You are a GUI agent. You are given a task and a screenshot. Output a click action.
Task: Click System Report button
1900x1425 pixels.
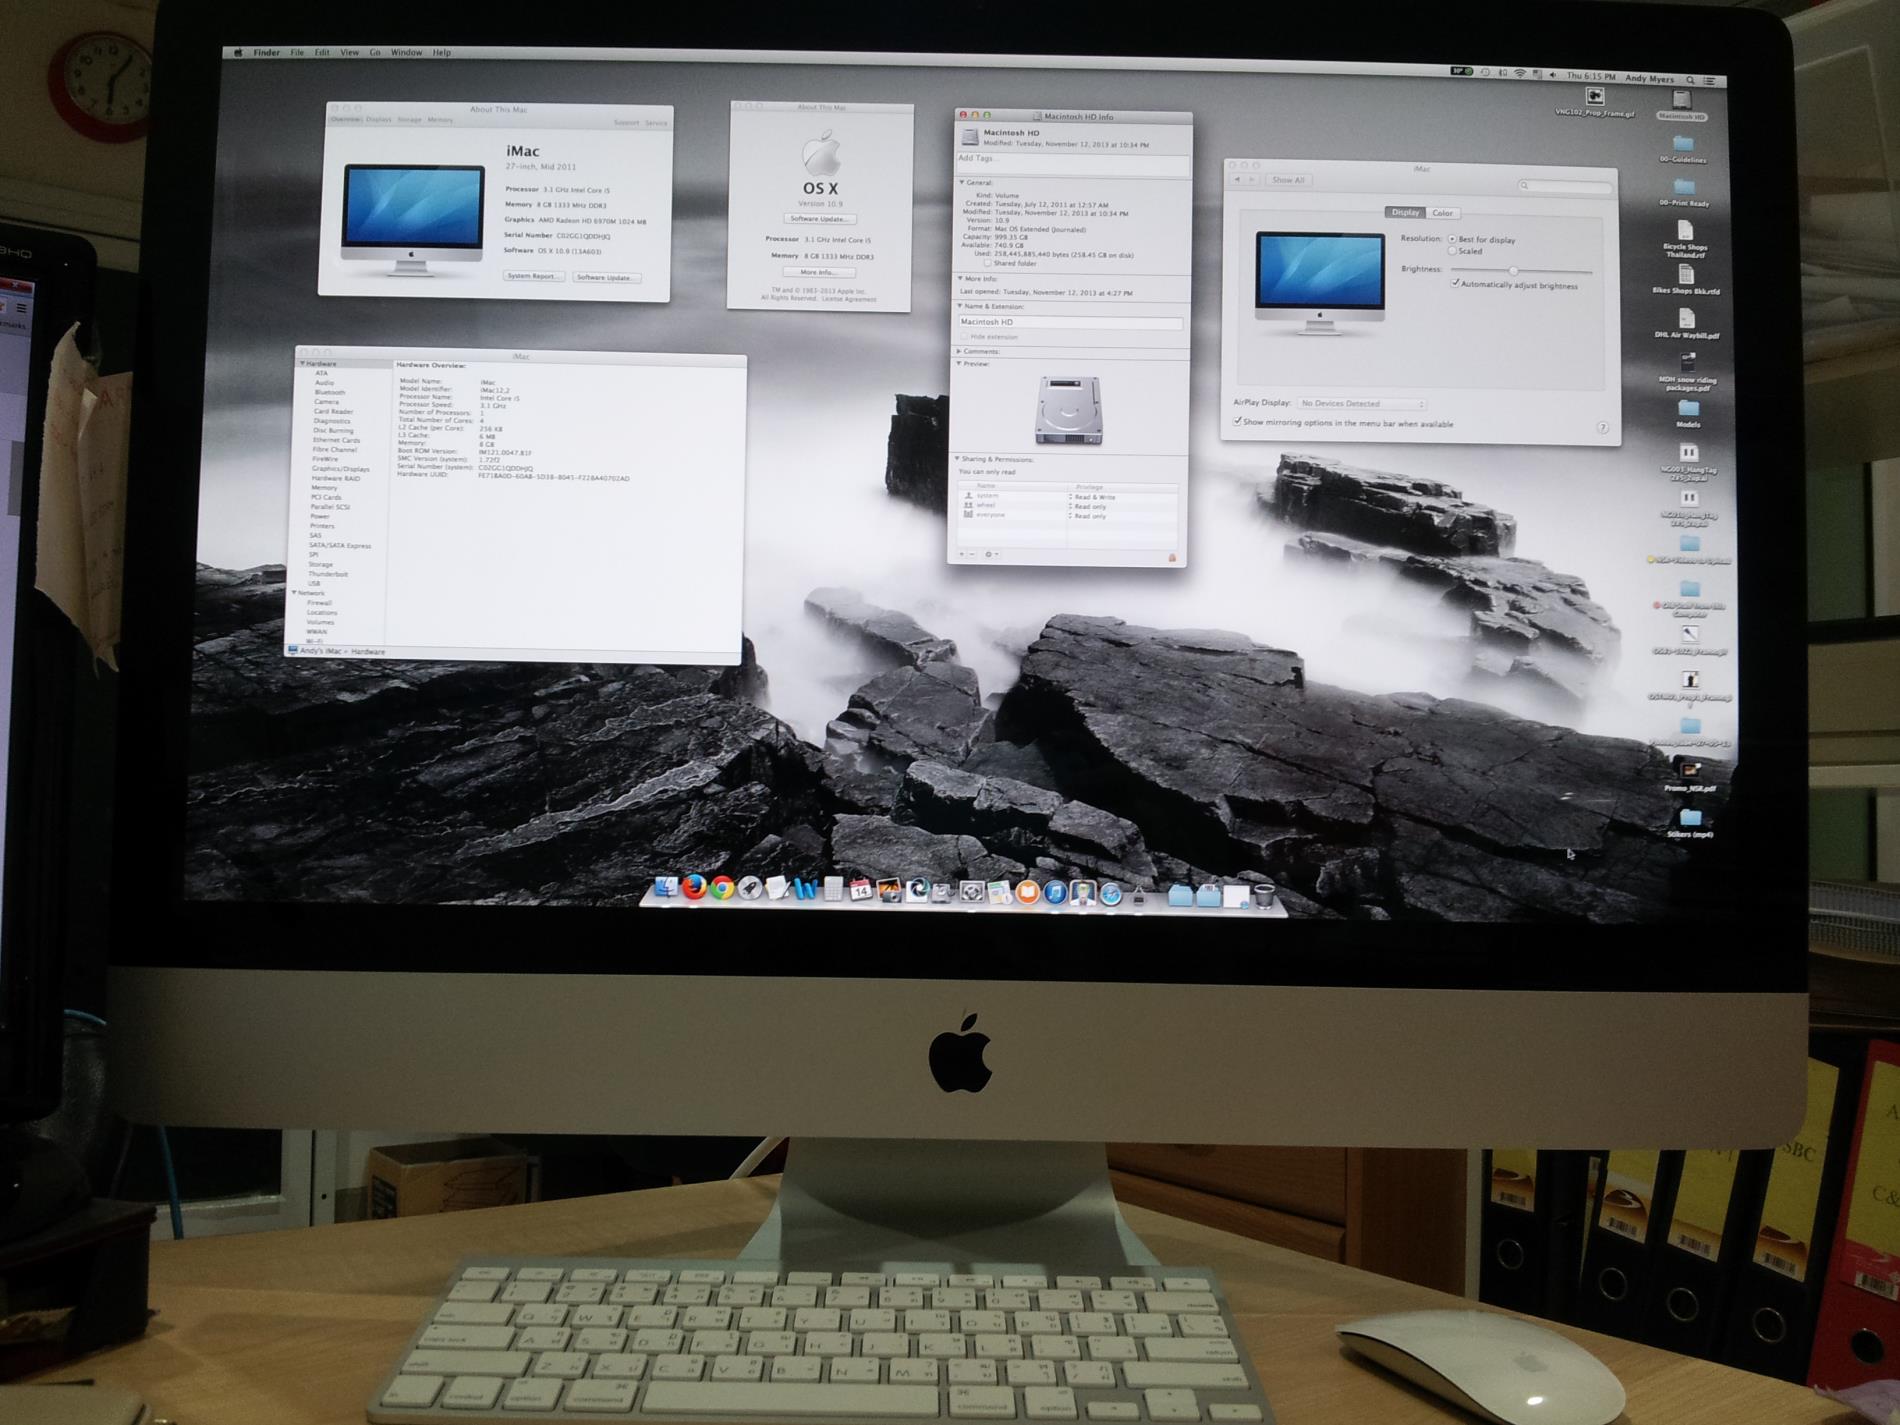click(534, 276)
